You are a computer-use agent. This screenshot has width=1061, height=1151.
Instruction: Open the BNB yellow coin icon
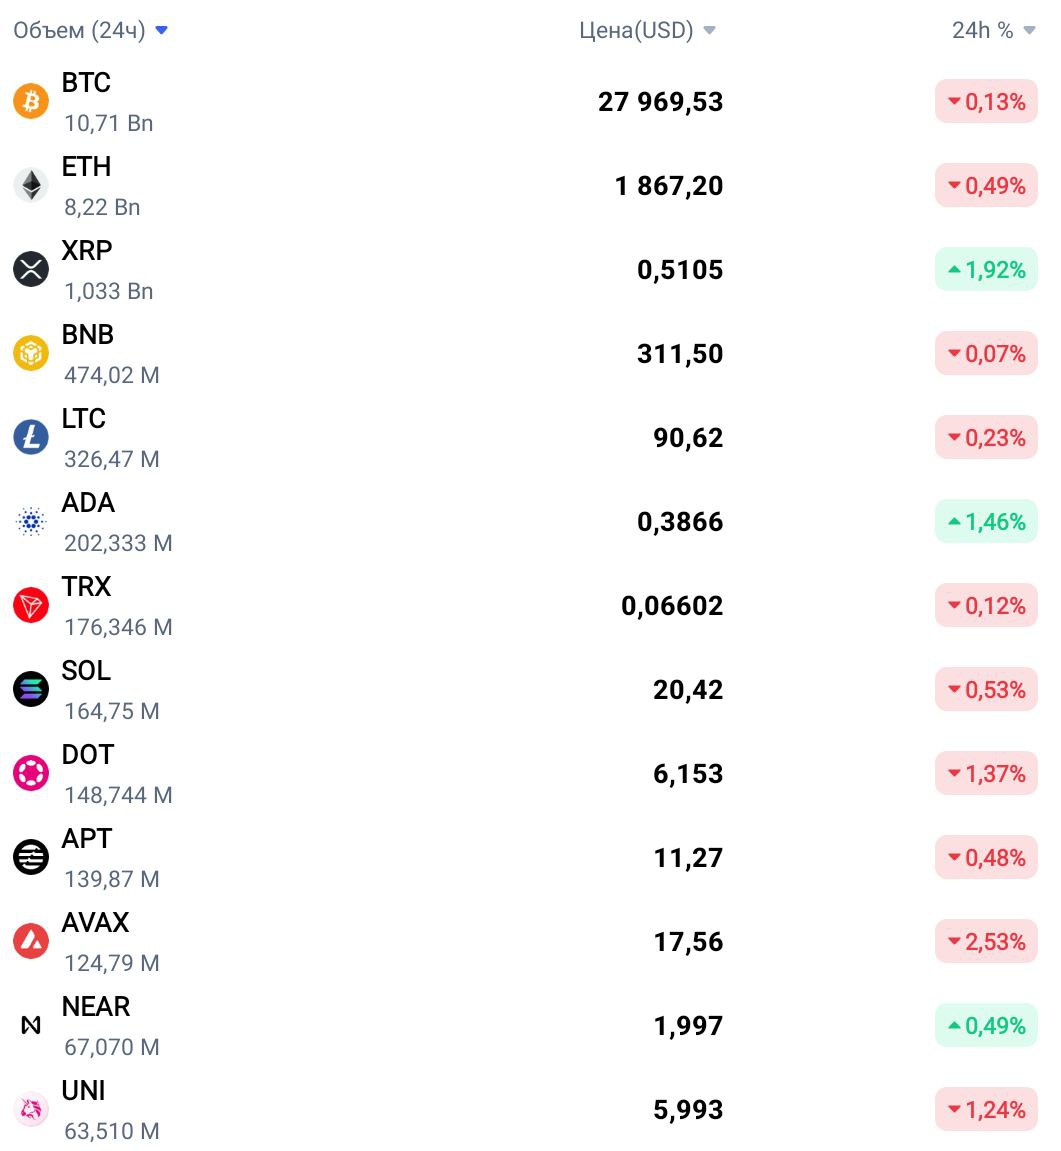pos(31,353)
